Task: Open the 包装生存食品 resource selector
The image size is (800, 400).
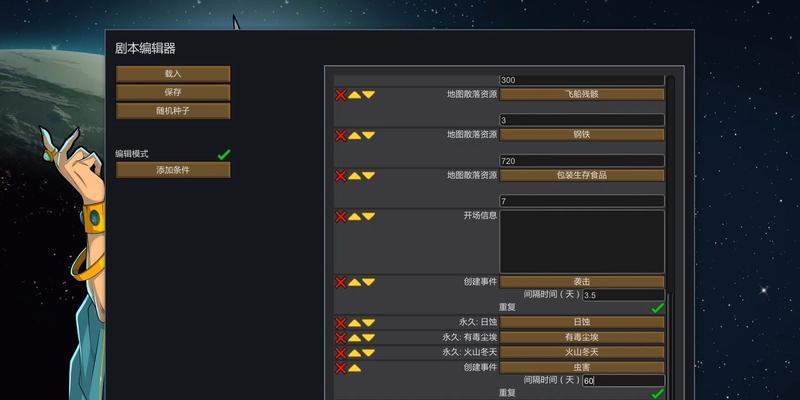Action: tap(582, 175)
